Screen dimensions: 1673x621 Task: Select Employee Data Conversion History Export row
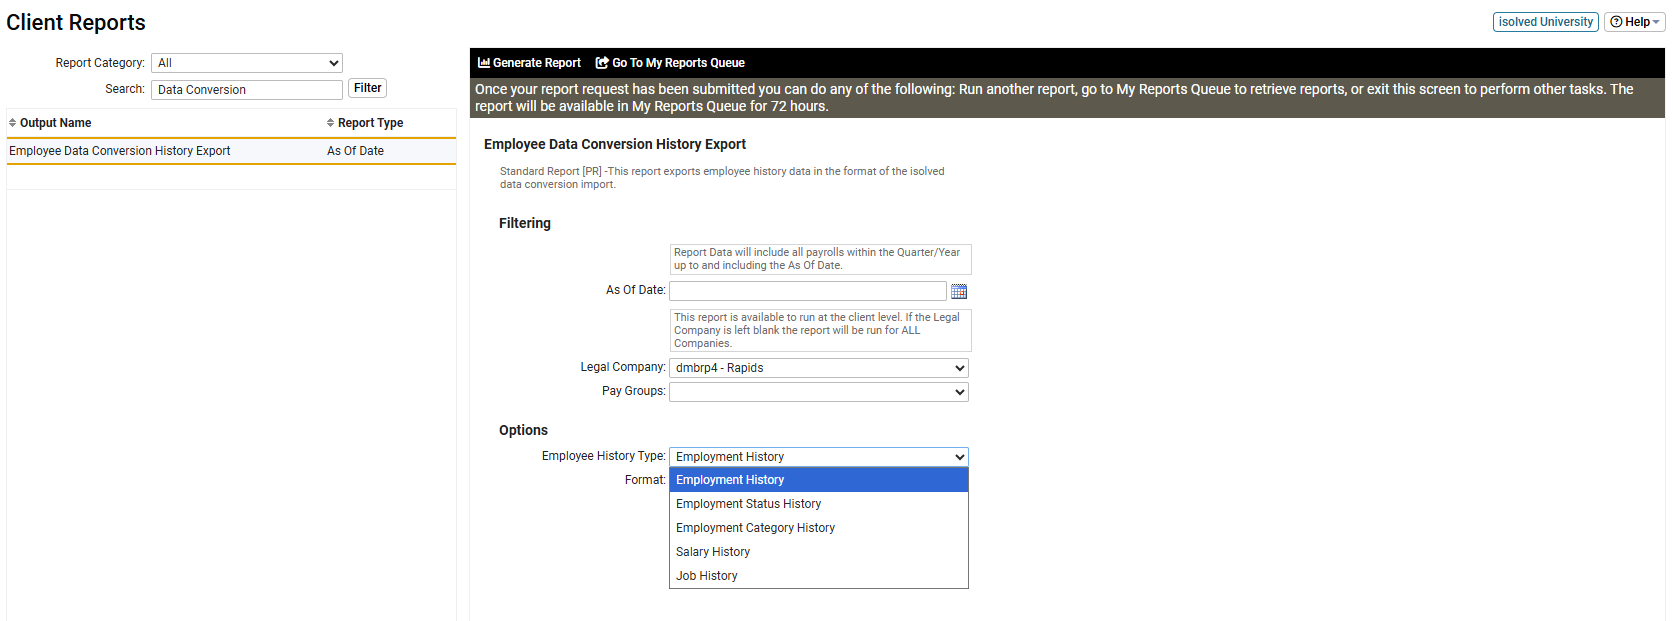coord(120,151)
